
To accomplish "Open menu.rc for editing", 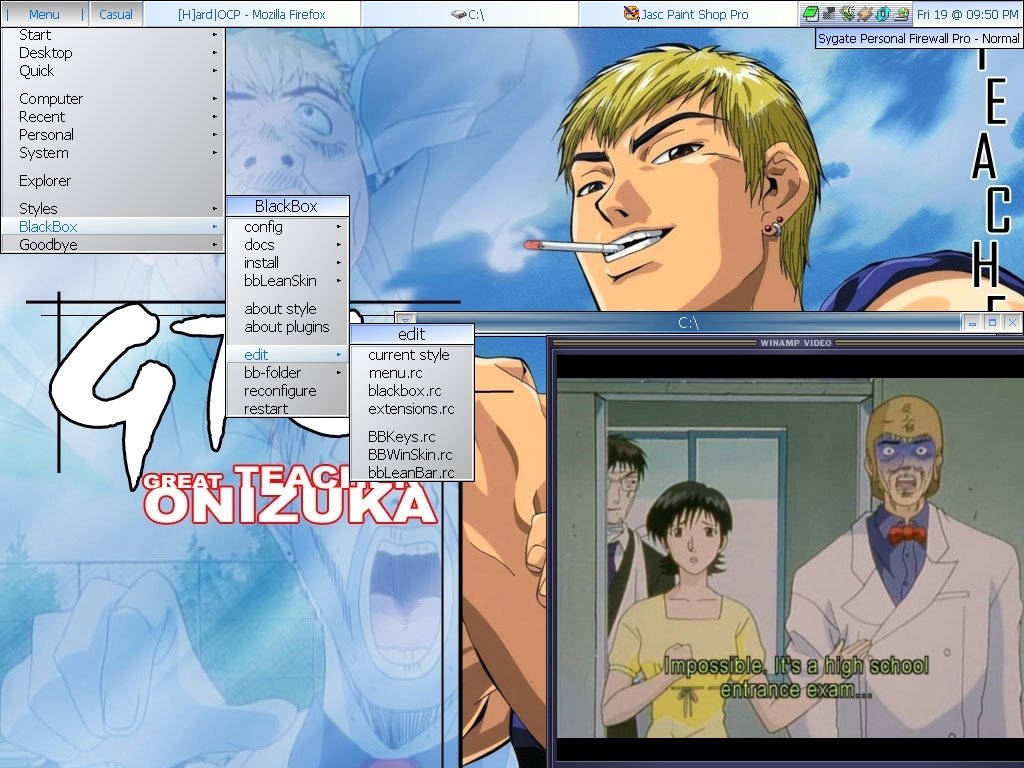I will point(412,373).
